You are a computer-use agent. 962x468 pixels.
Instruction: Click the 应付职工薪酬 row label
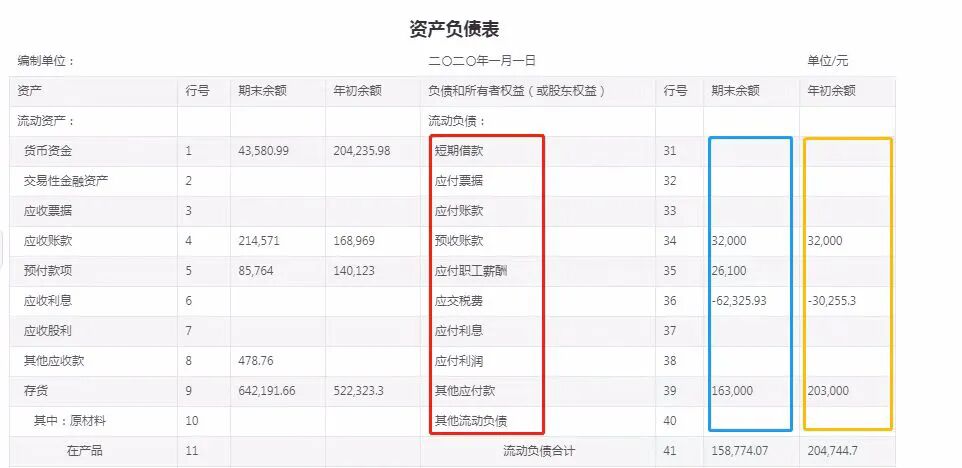click(x=471, y=271)
